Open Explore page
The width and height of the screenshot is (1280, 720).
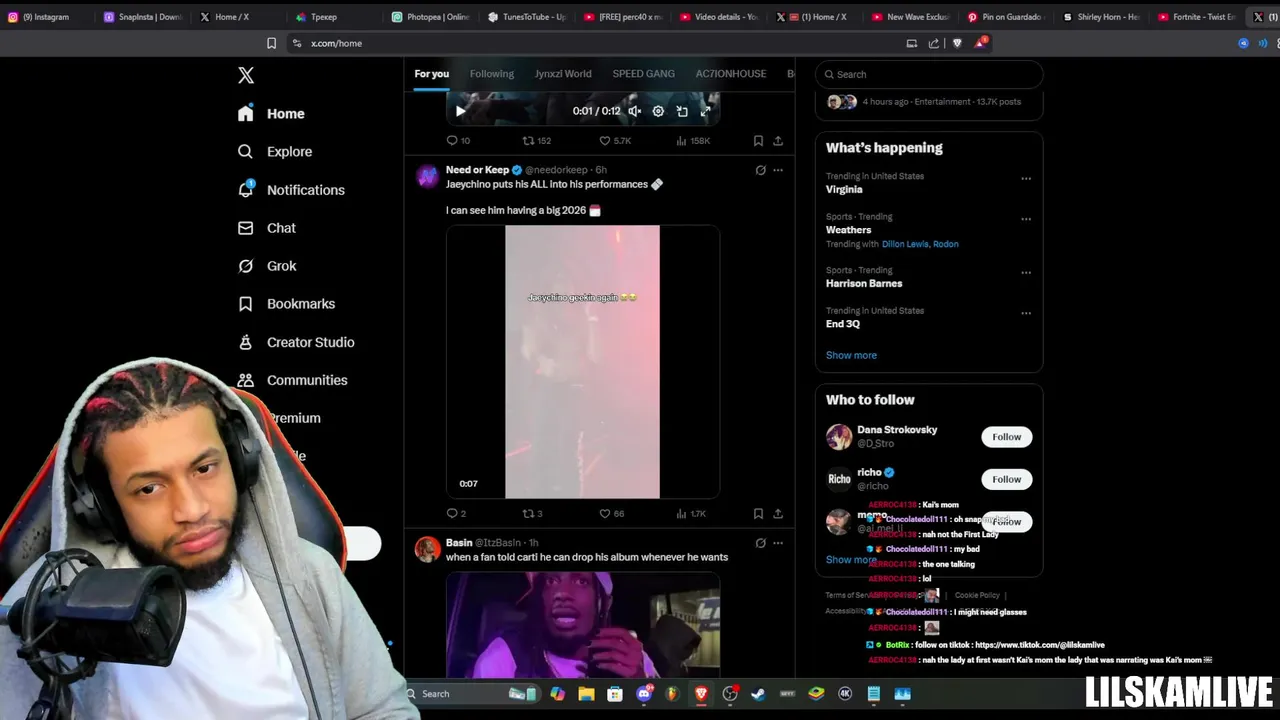pos(275,152)
